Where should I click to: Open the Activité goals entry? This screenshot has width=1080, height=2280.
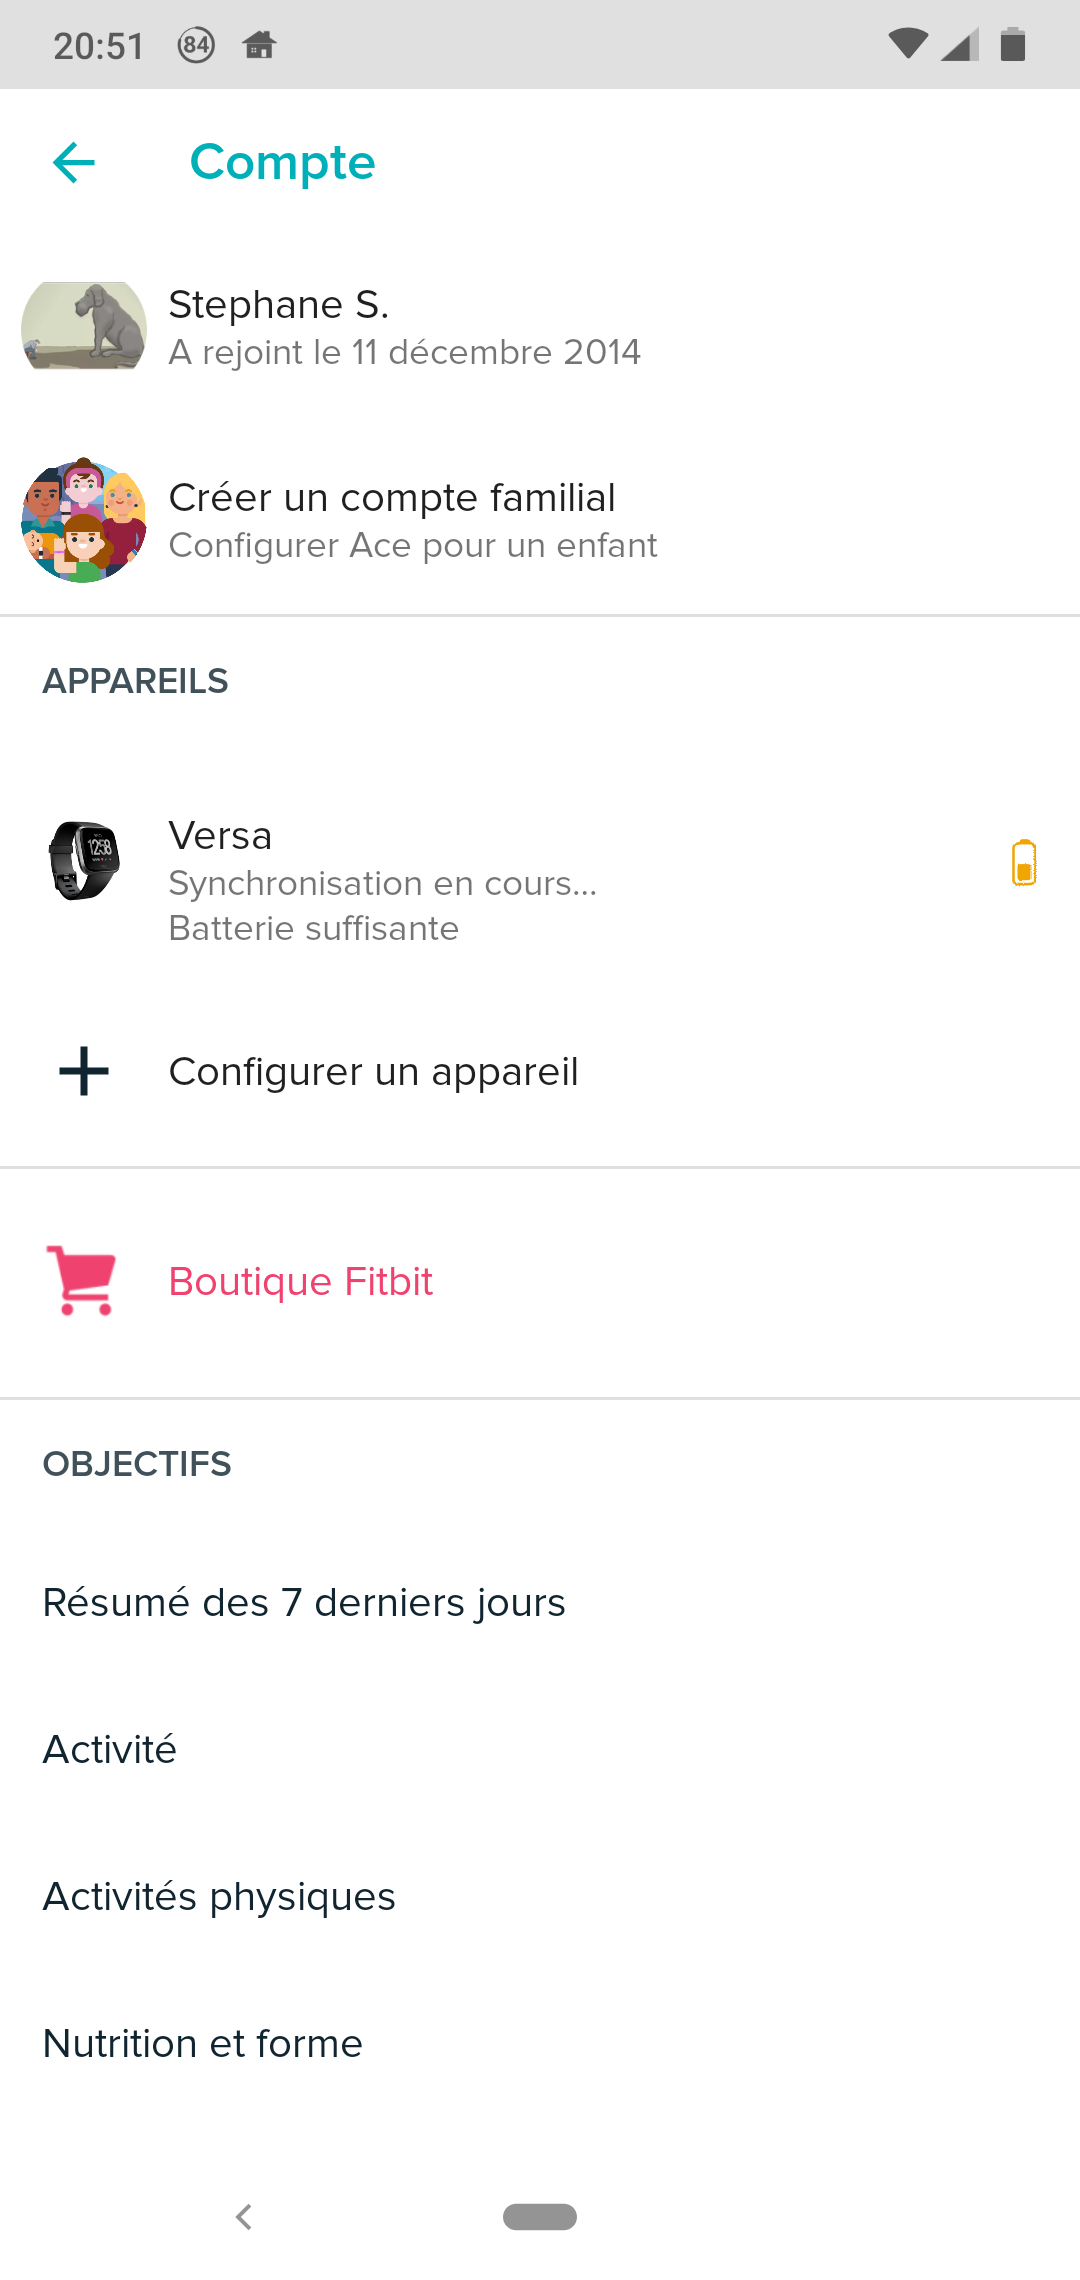coord(110,1749)
